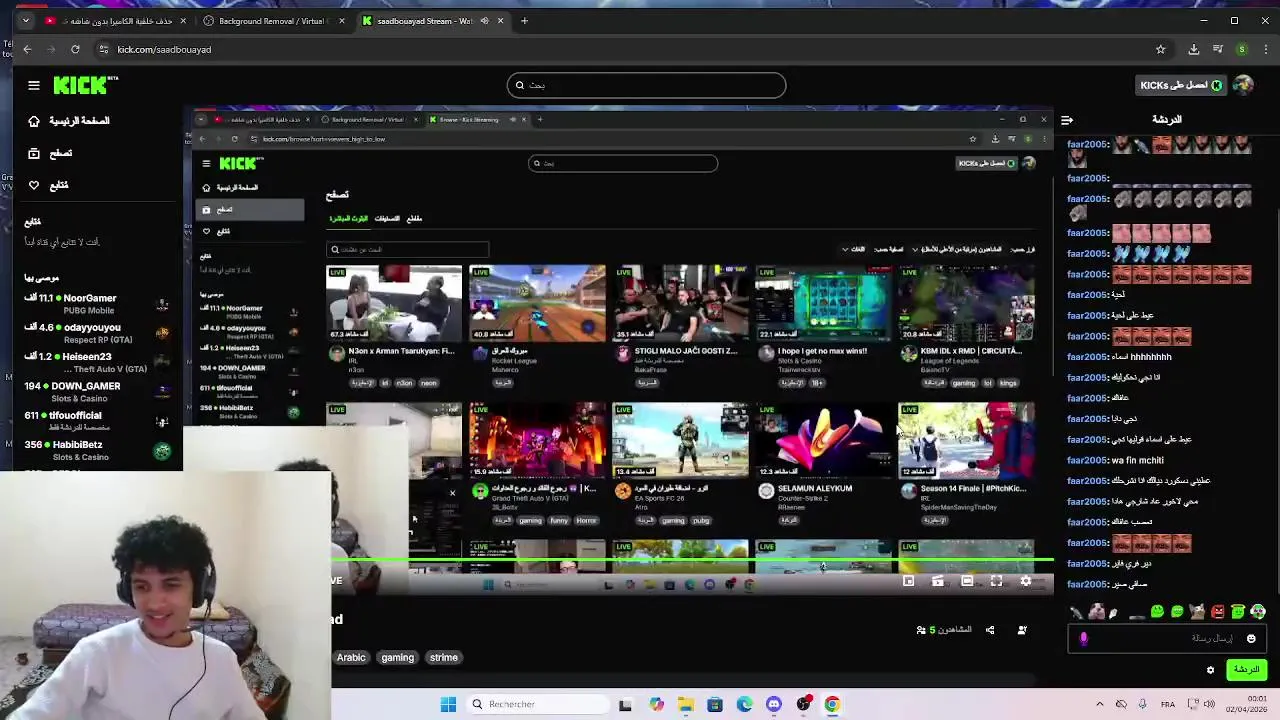
Task: Toggle theater mode in the player
Action: click(x=967, y=581)
